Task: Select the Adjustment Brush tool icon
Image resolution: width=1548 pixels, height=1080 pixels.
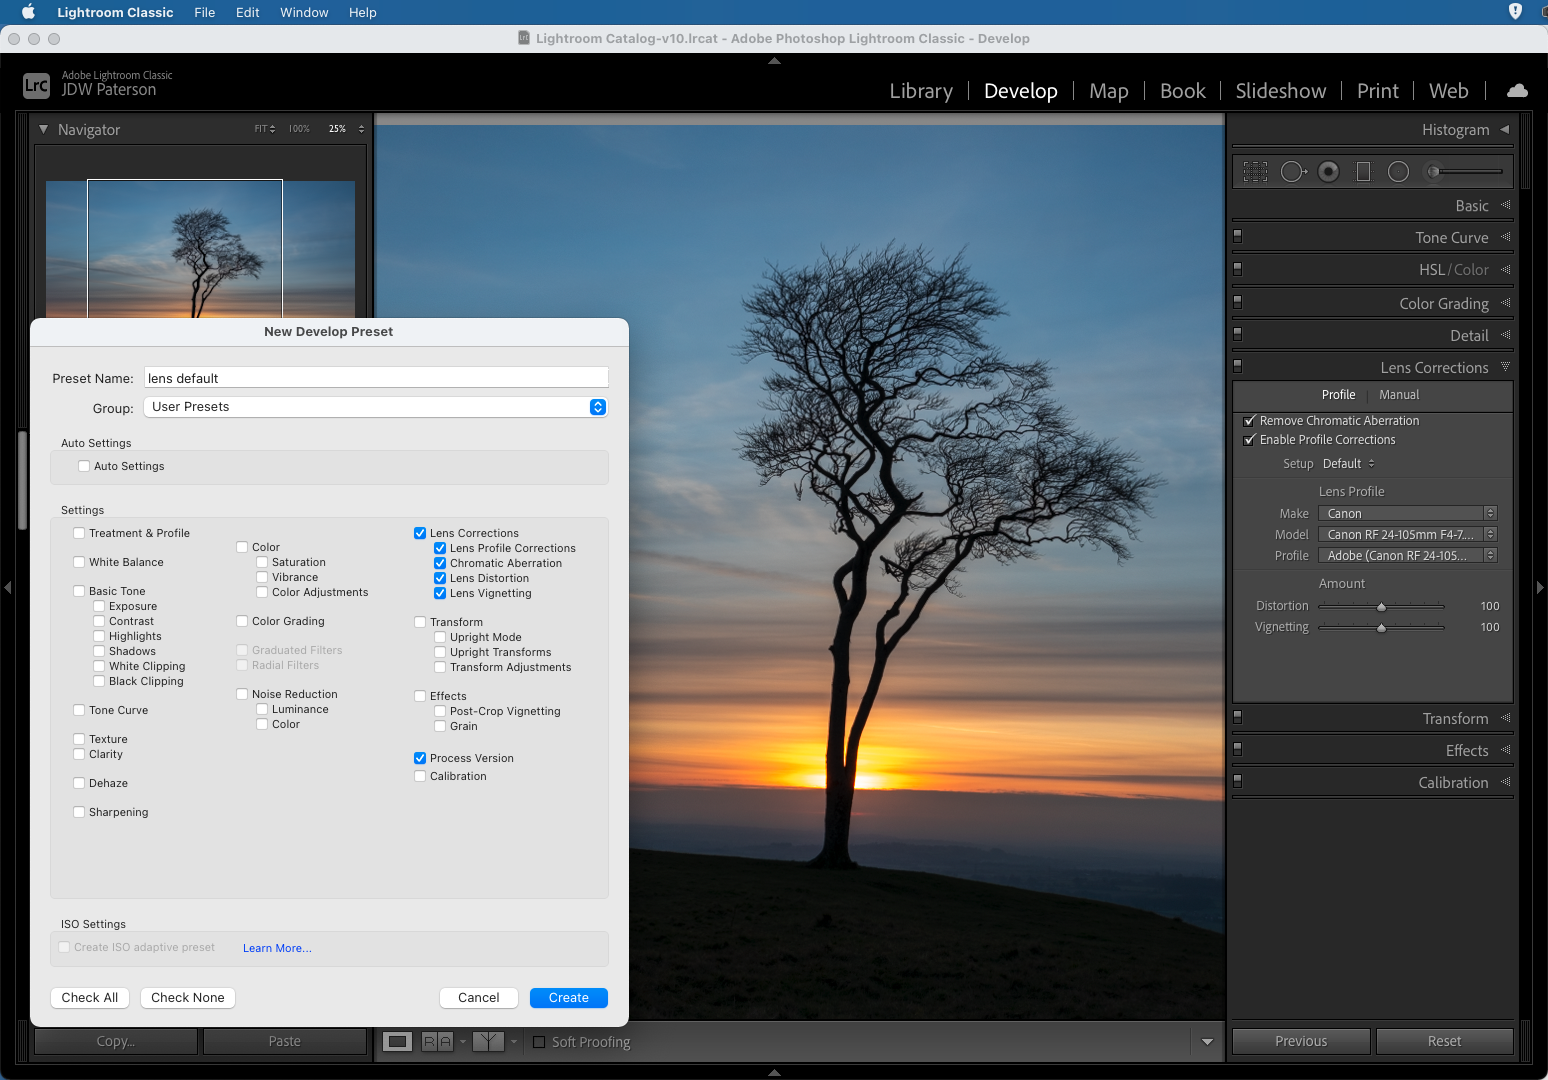Action: pyautogui.click(x=1433, y=172)
